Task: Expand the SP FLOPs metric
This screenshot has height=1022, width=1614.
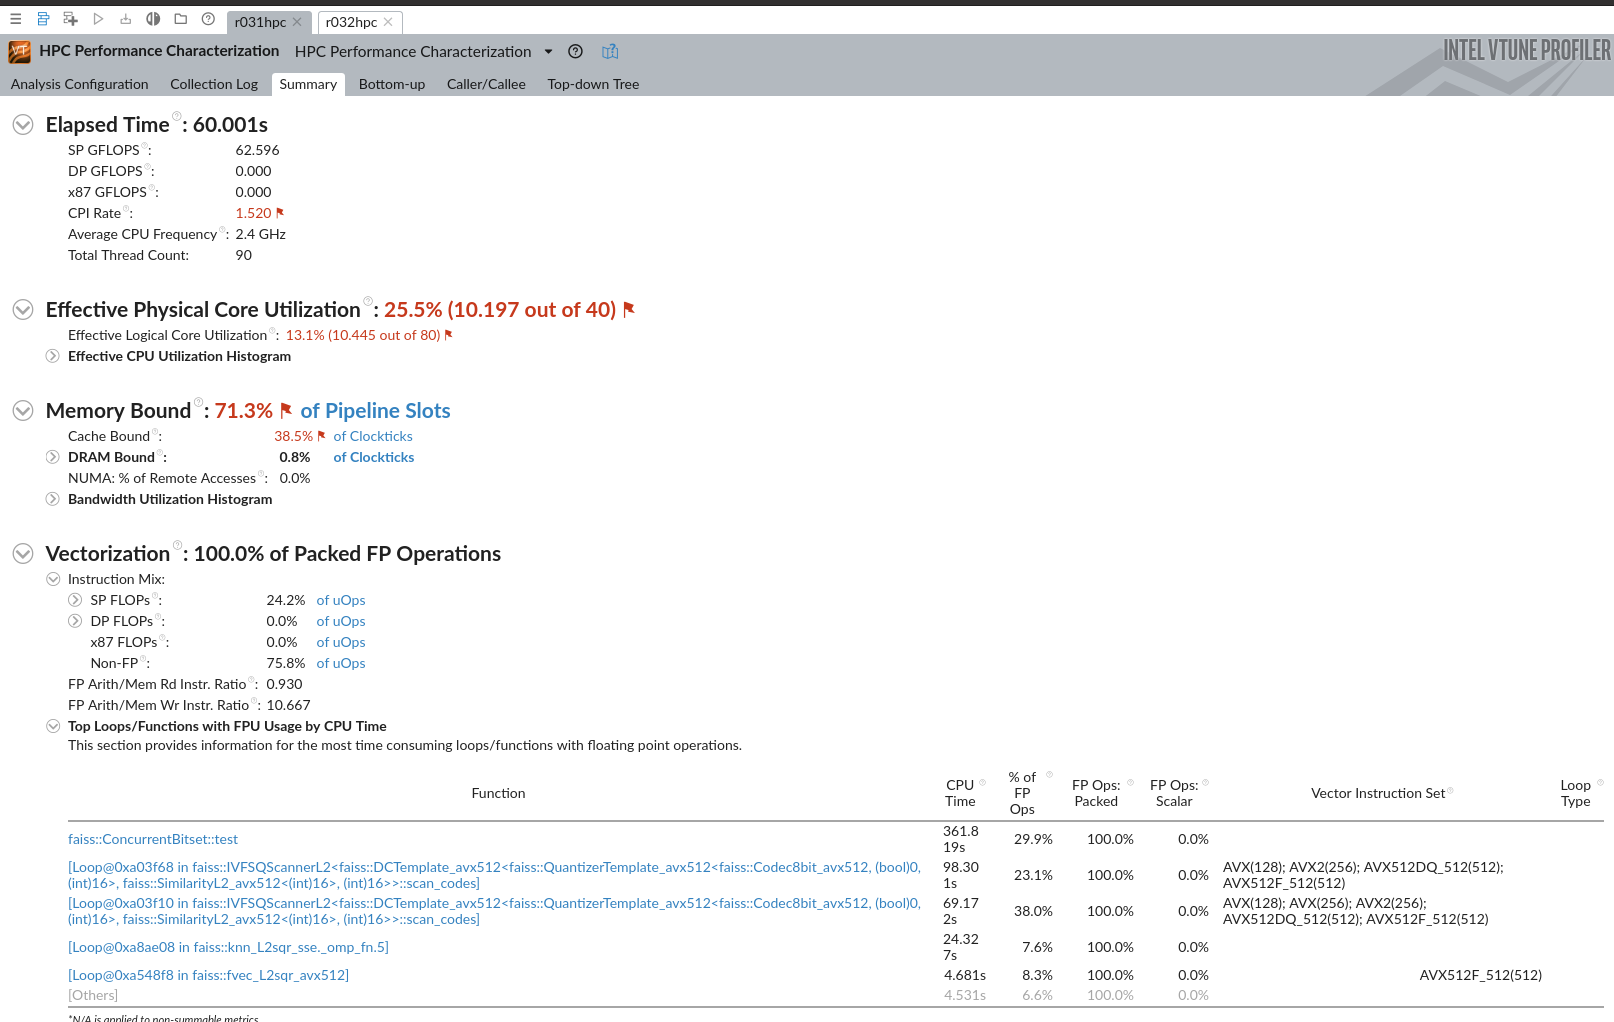Action: (x=75, y=600)
